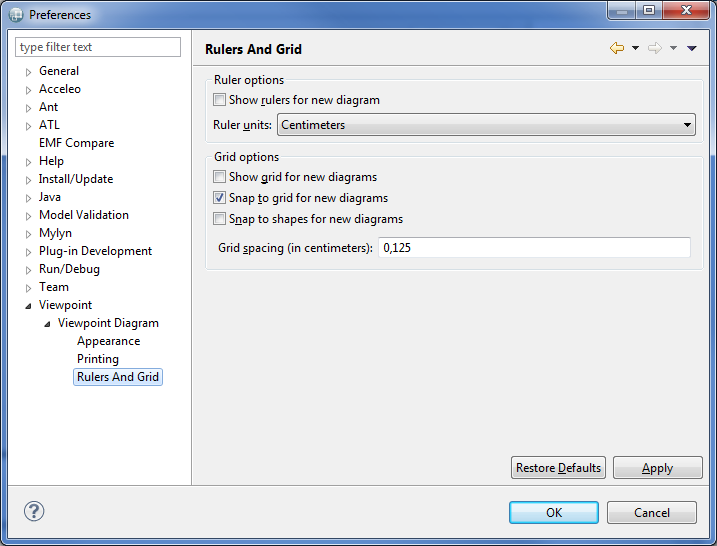Click the help question mark icon
The width and height of the screenshot is (717, 546).
point(34,511)
